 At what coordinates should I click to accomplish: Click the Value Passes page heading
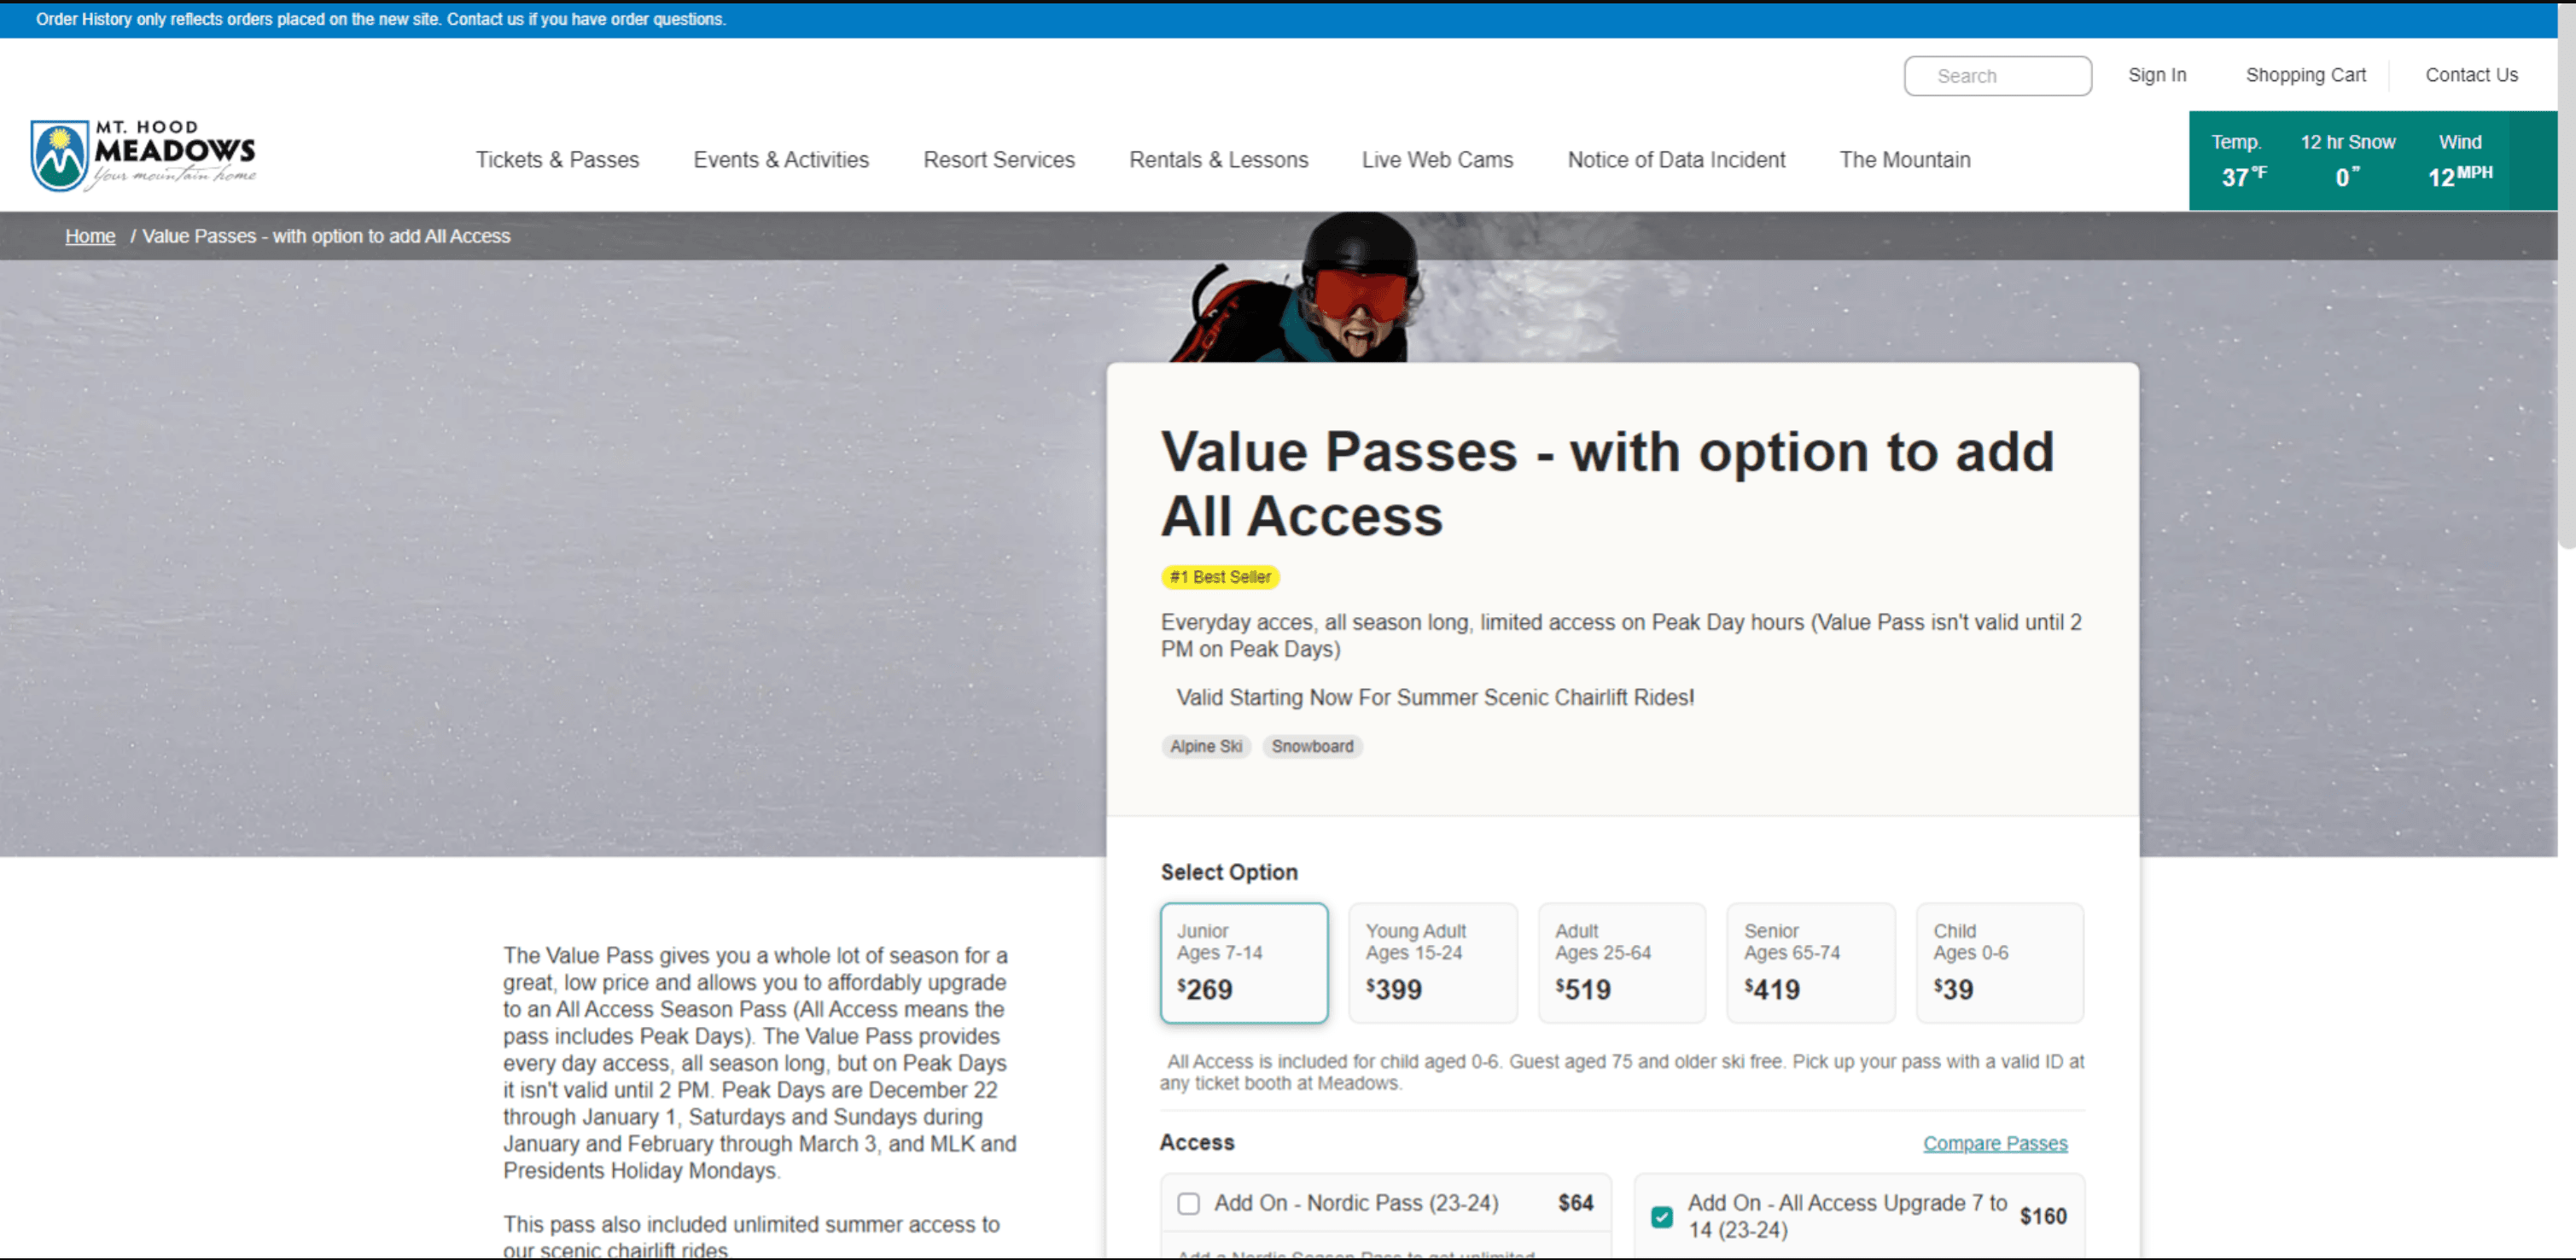point(1607,484)
